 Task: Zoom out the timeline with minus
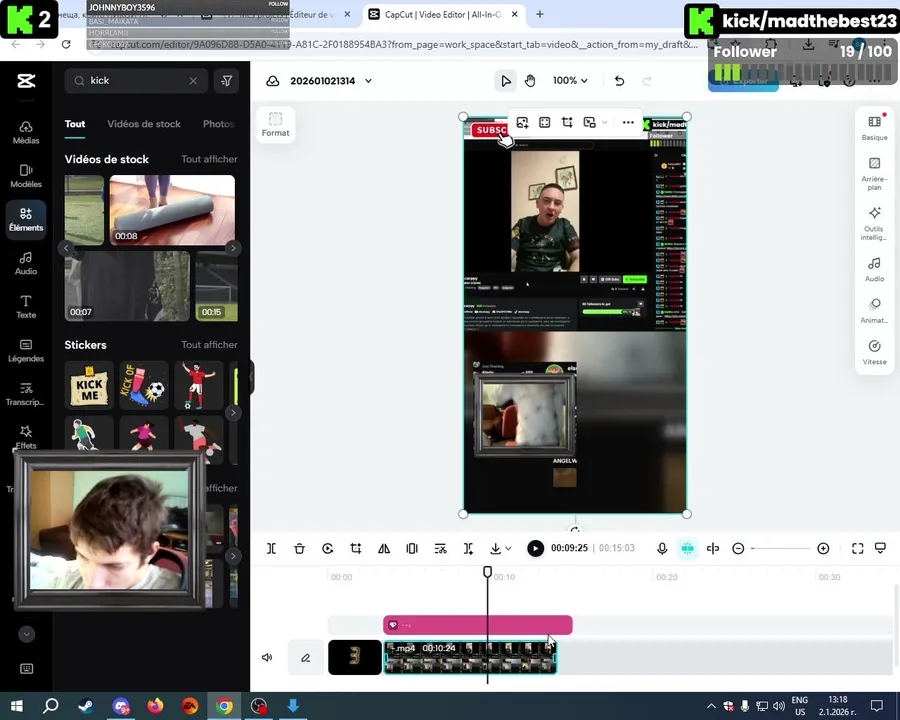(x=738, y=548)
